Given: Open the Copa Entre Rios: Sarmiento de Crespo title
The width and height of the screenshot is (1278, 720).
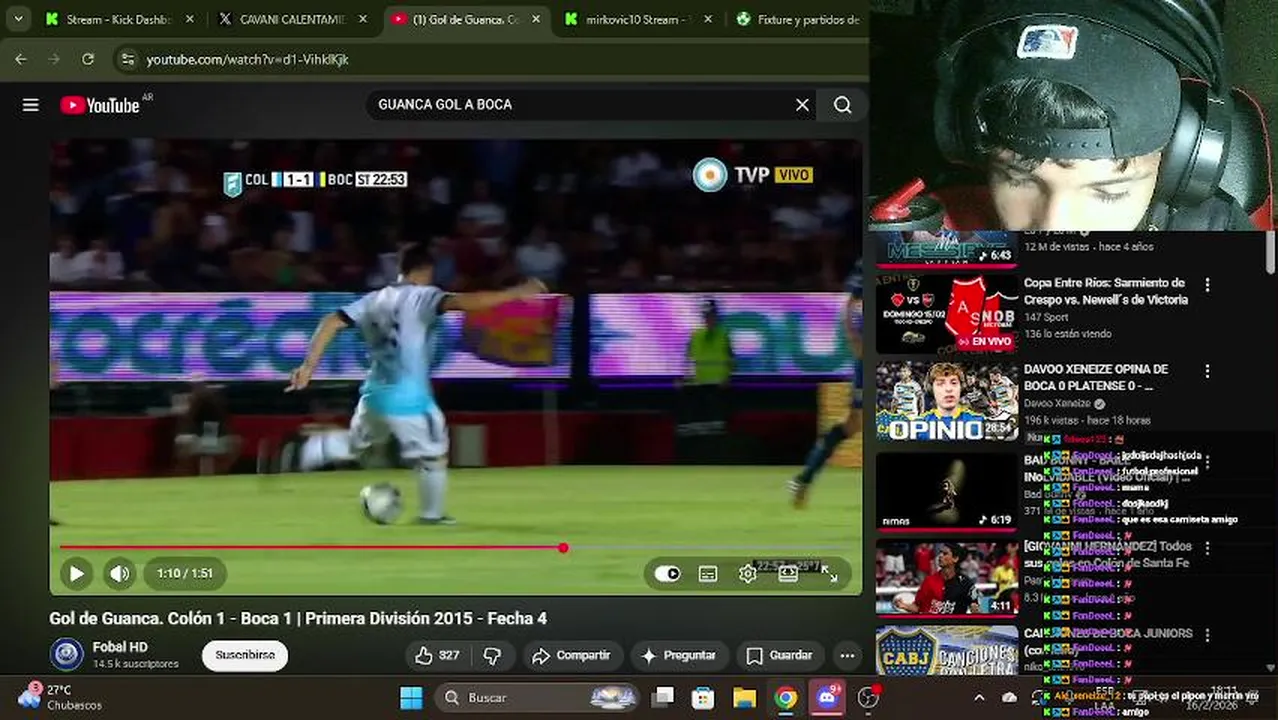Looking at the screenshot, I should [1105, 291].
